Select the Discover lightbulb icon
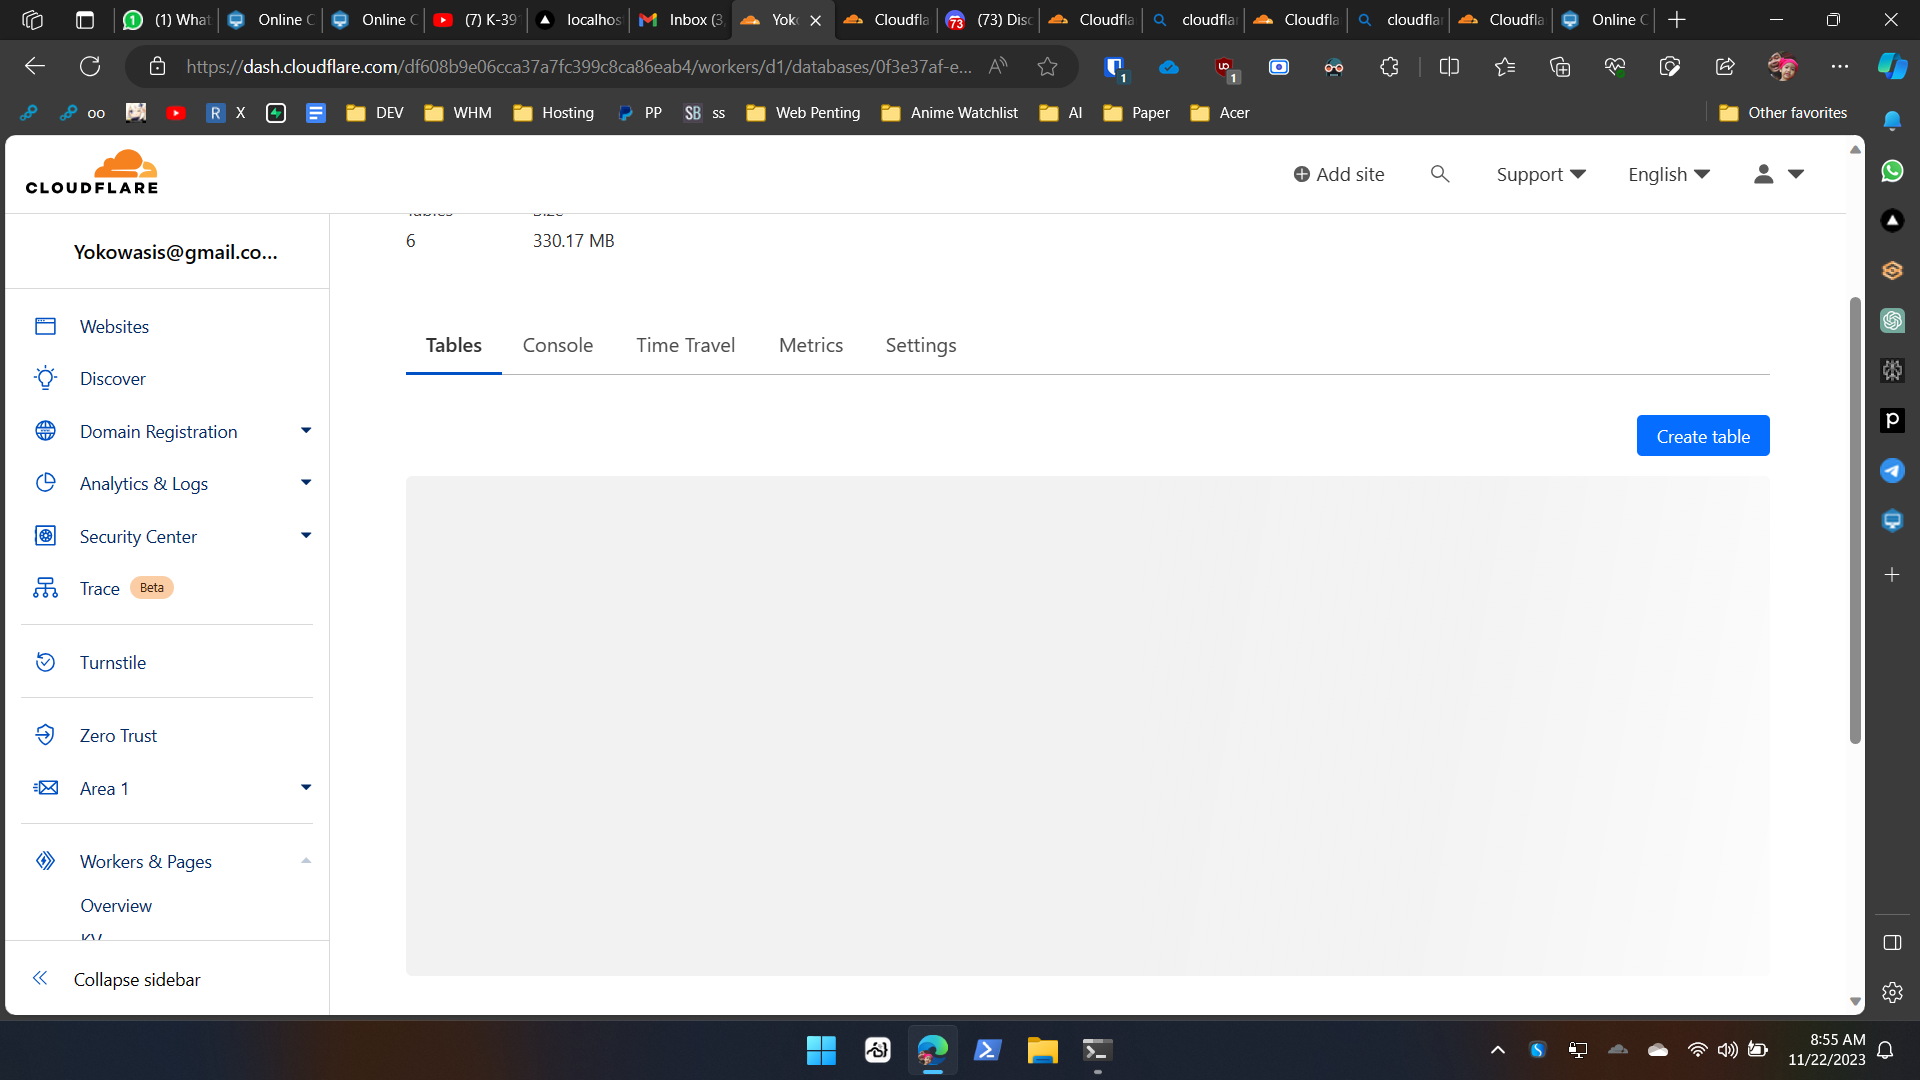This screenshot has width=1920, height=1080. pyautogui.click(x=45, y=378)
